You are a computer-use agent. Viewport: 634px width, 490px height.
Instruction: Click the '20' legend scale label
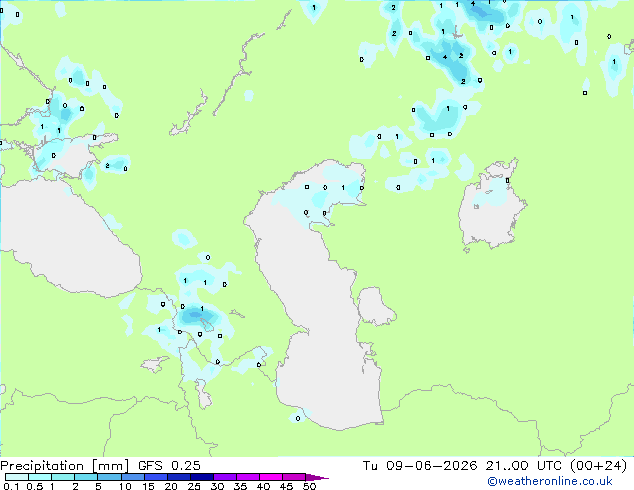click(x=171, y=486)
